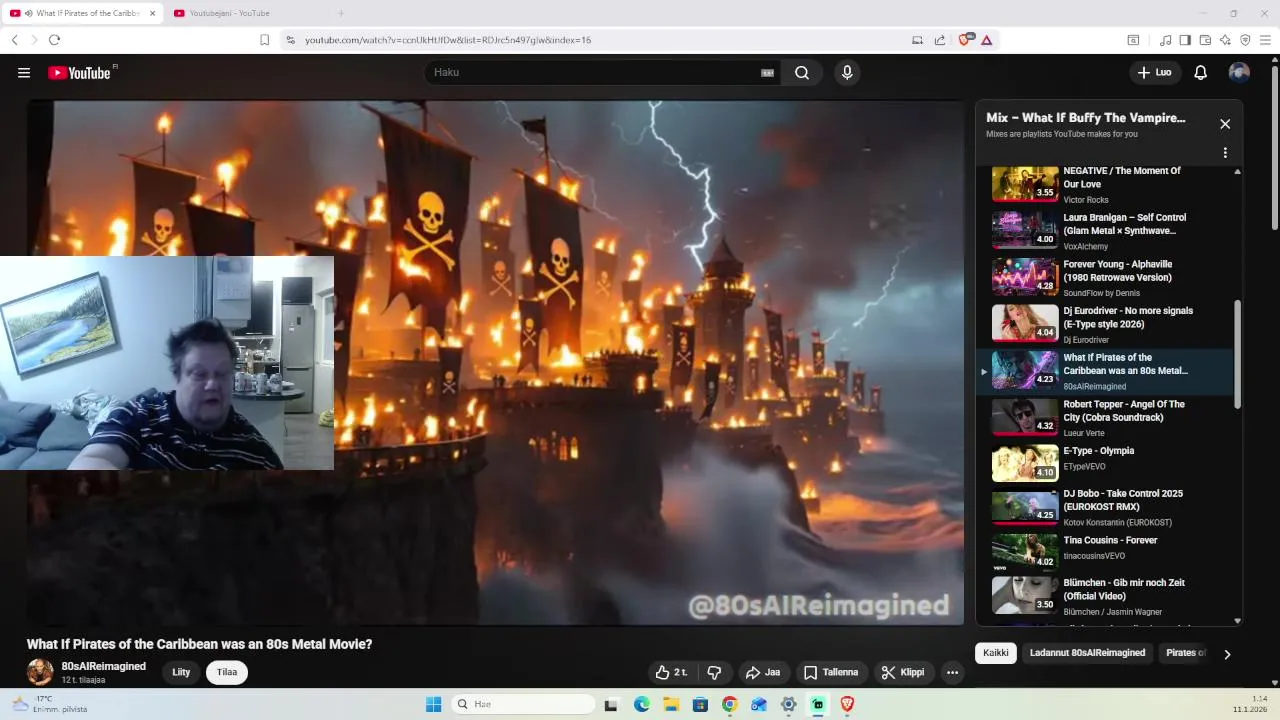Play Dj Eurodriver - No more signals
Viewport: 1280px width, 720px height.
1105,325
